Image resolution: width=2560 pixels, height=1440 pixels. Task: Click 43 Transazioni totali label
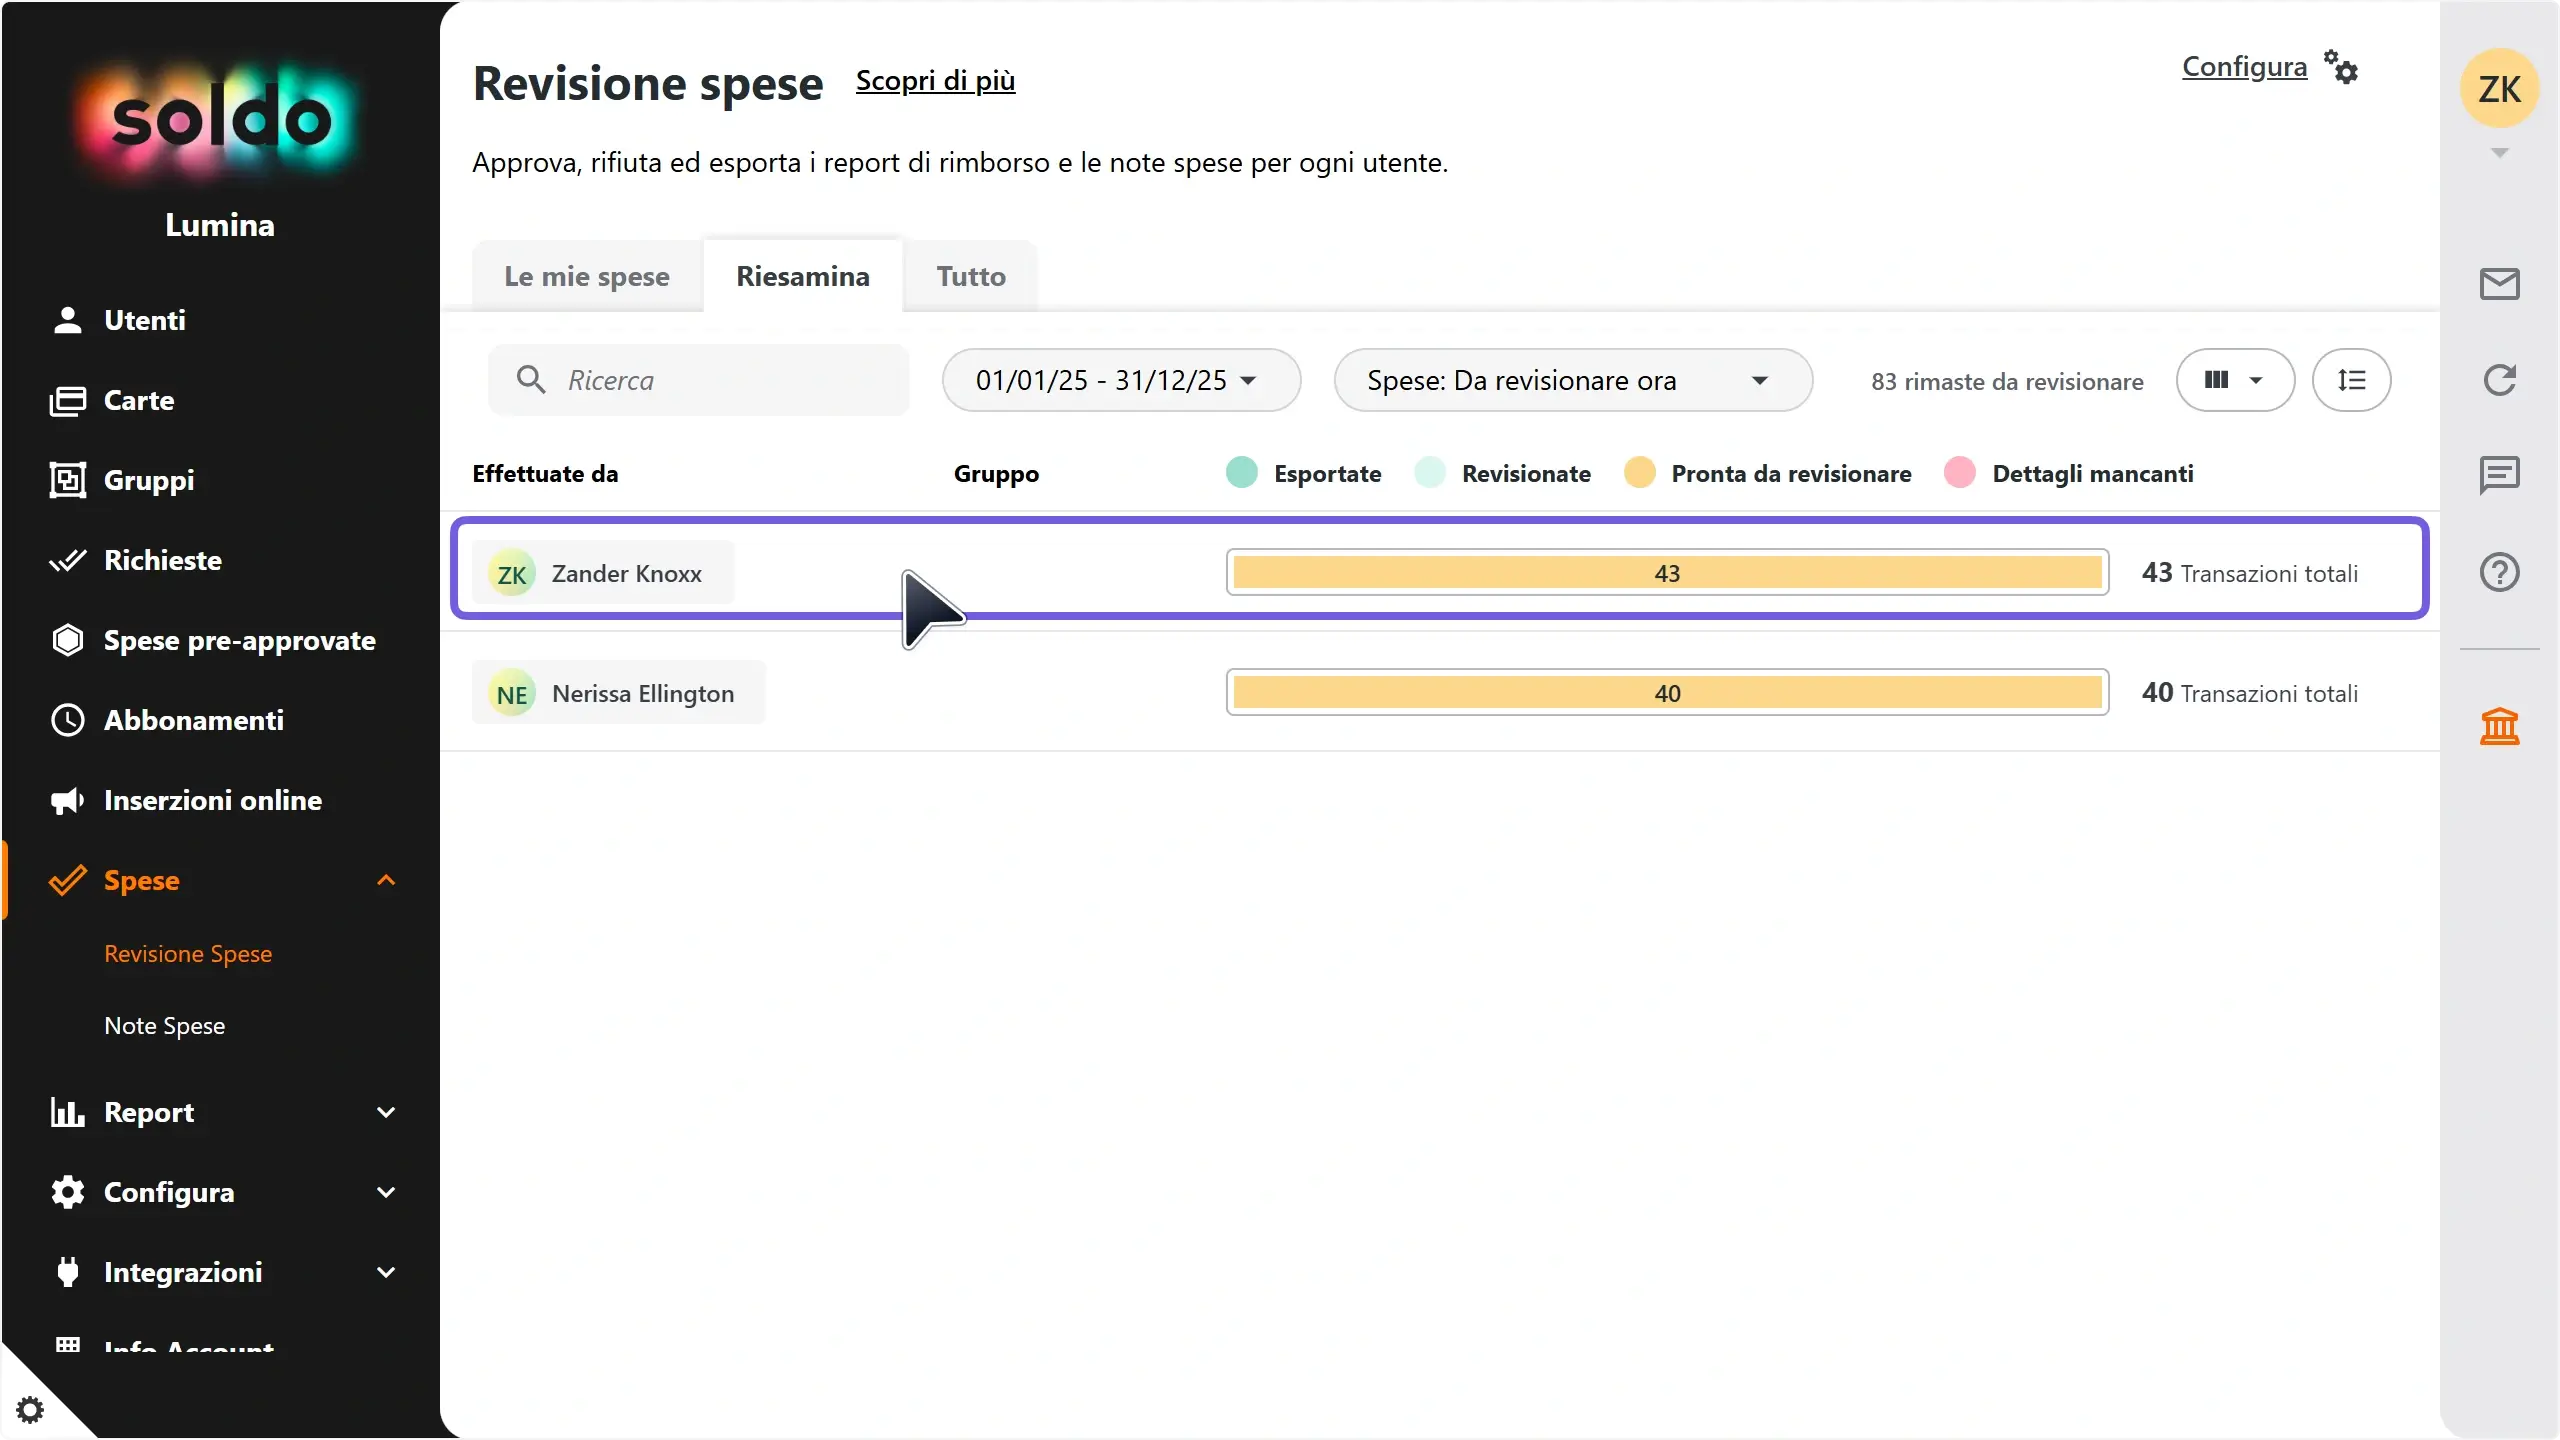tap(2250, 573)
